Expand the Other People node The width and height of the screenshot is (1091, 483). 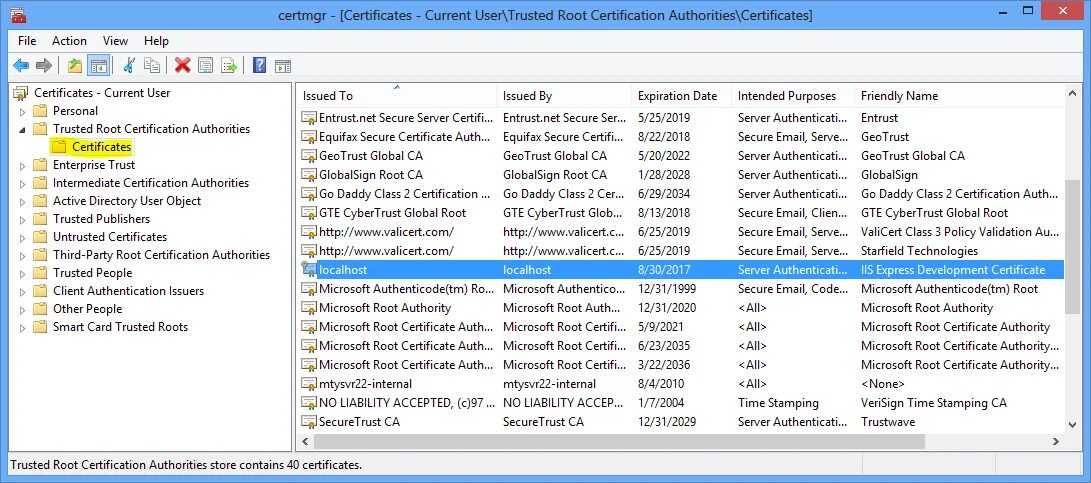(22, 310)
